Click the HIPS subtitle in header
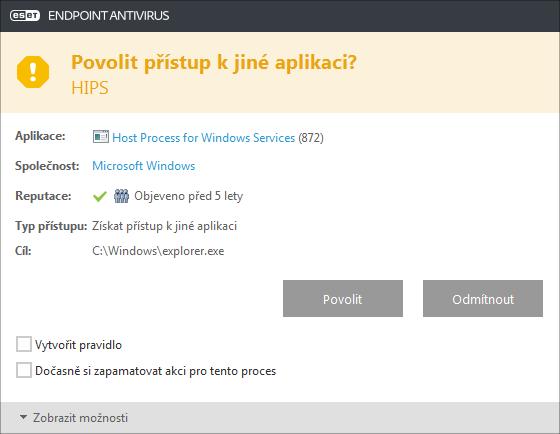This screenshot has width=560, height=434. pyautogui.click(x=90, y=88)
